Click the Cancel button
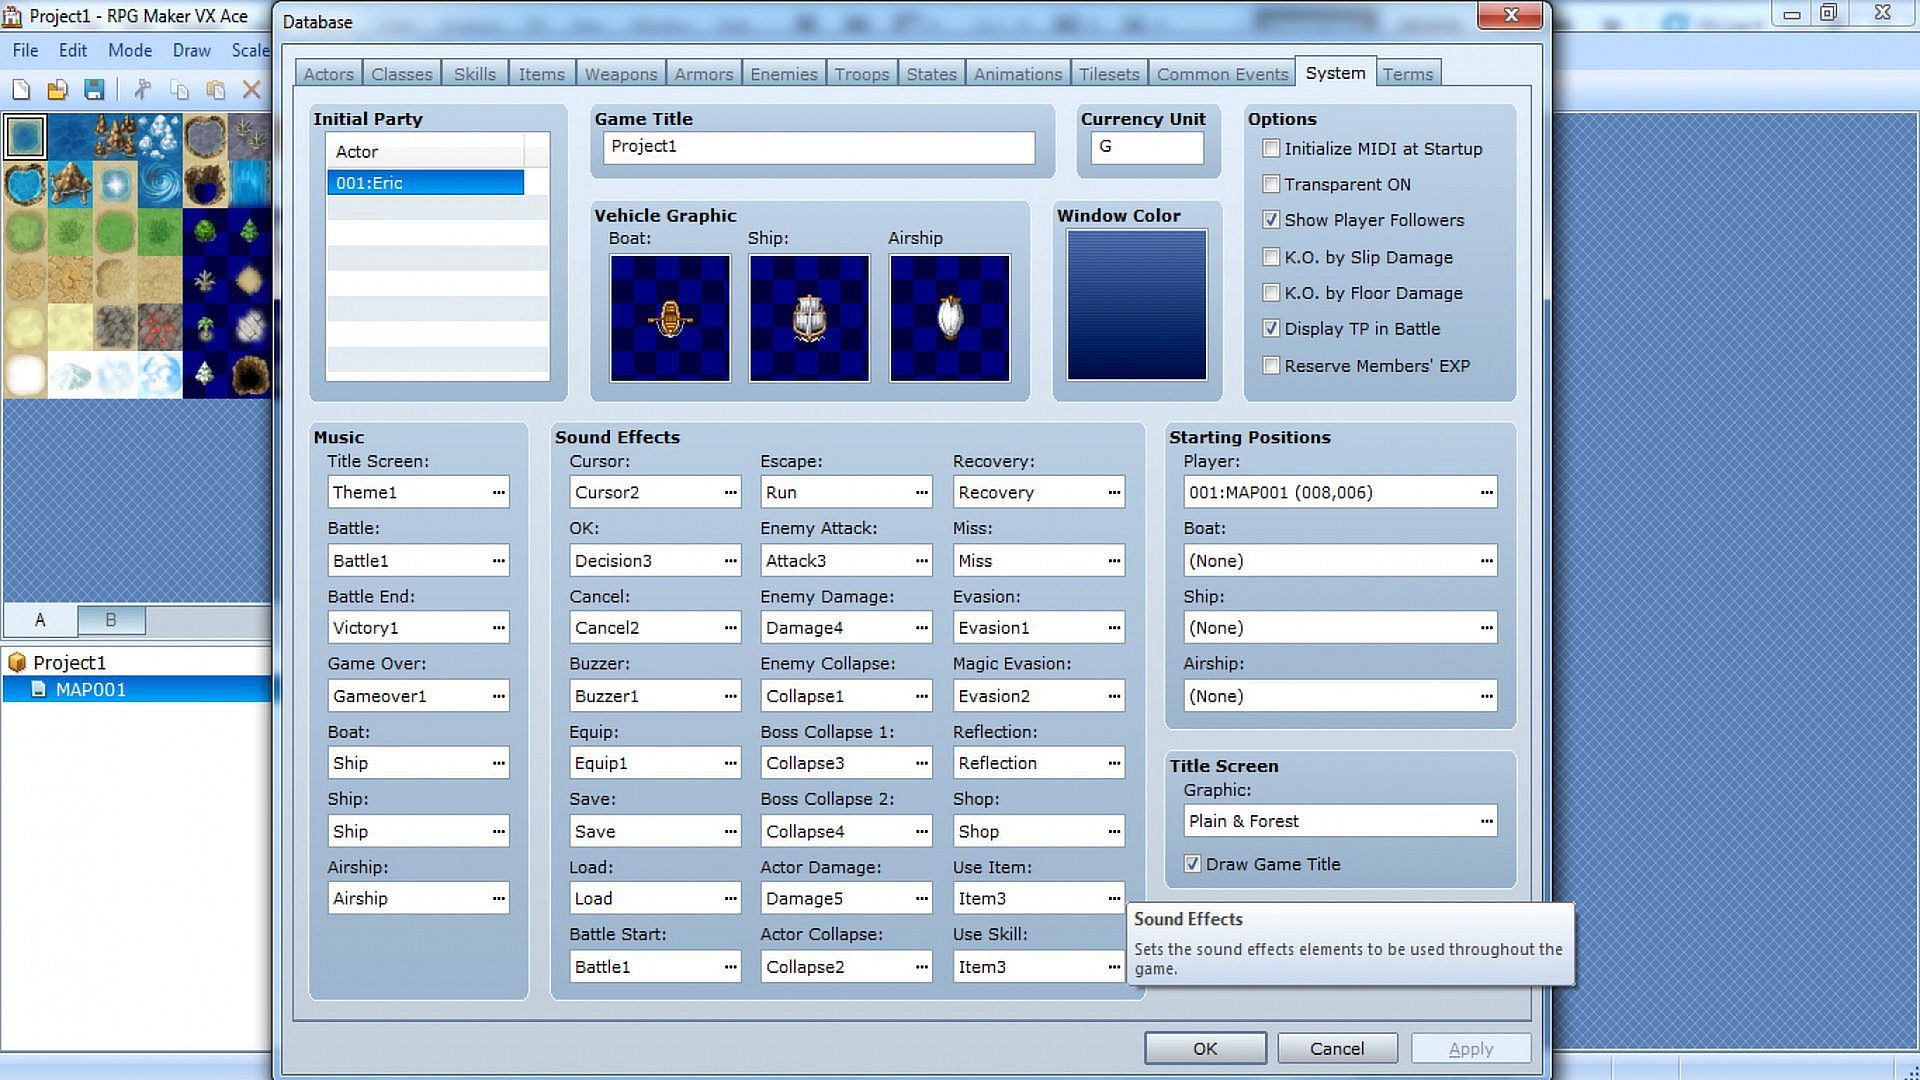 click(1336, 1048)
